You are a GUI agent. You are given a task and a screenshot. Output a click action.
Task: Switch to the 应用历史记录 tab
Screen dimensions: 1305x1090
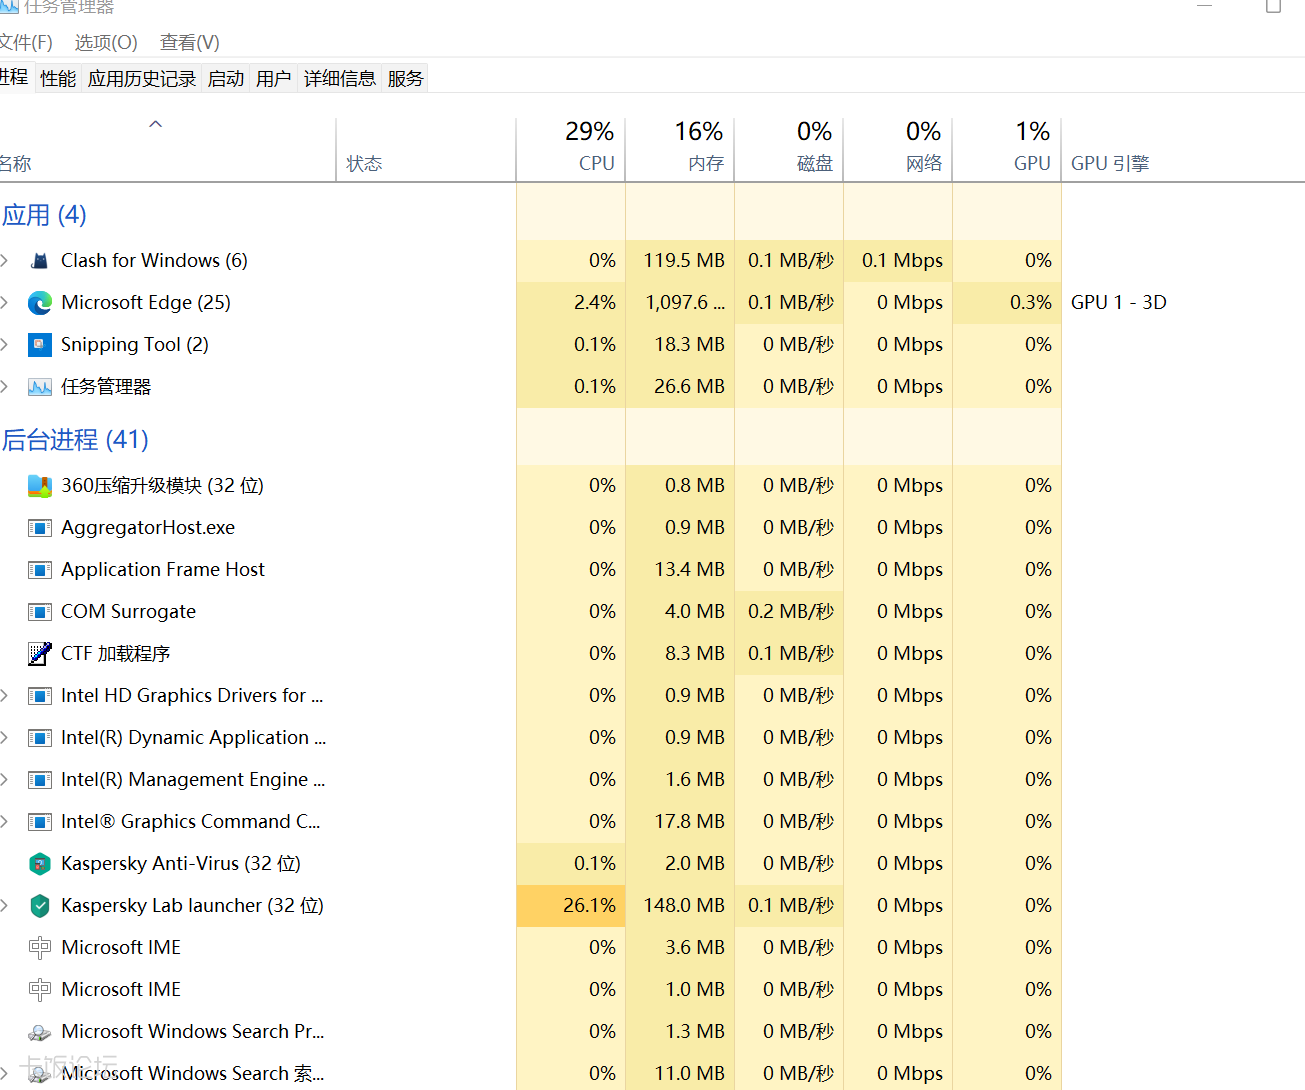[142, 79]
